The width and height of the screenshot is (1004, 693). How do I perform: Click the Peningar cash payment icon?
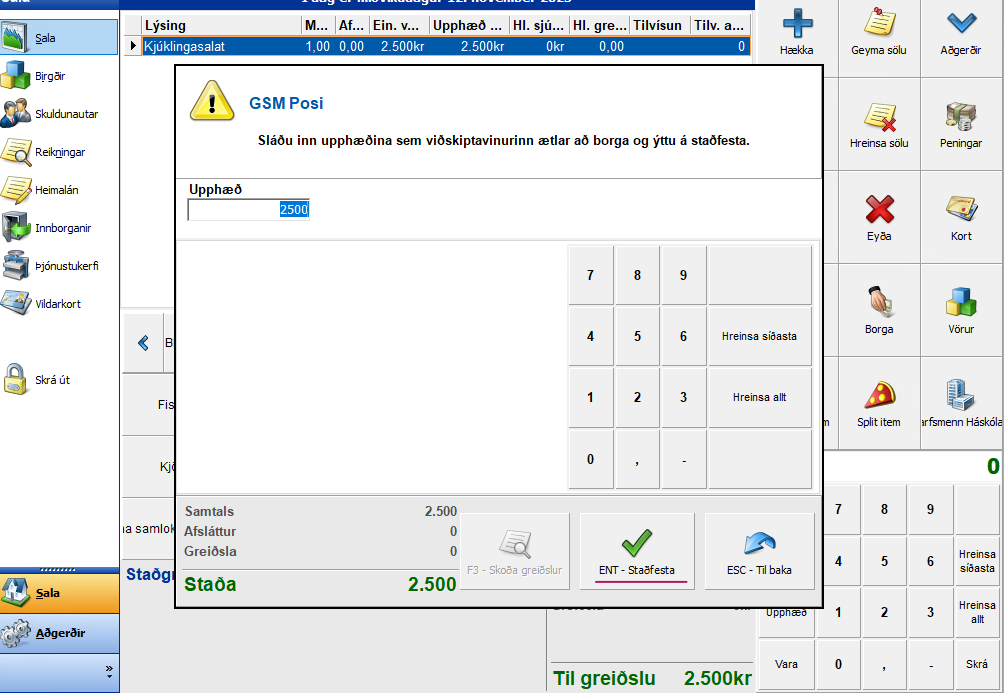(960, 118)
